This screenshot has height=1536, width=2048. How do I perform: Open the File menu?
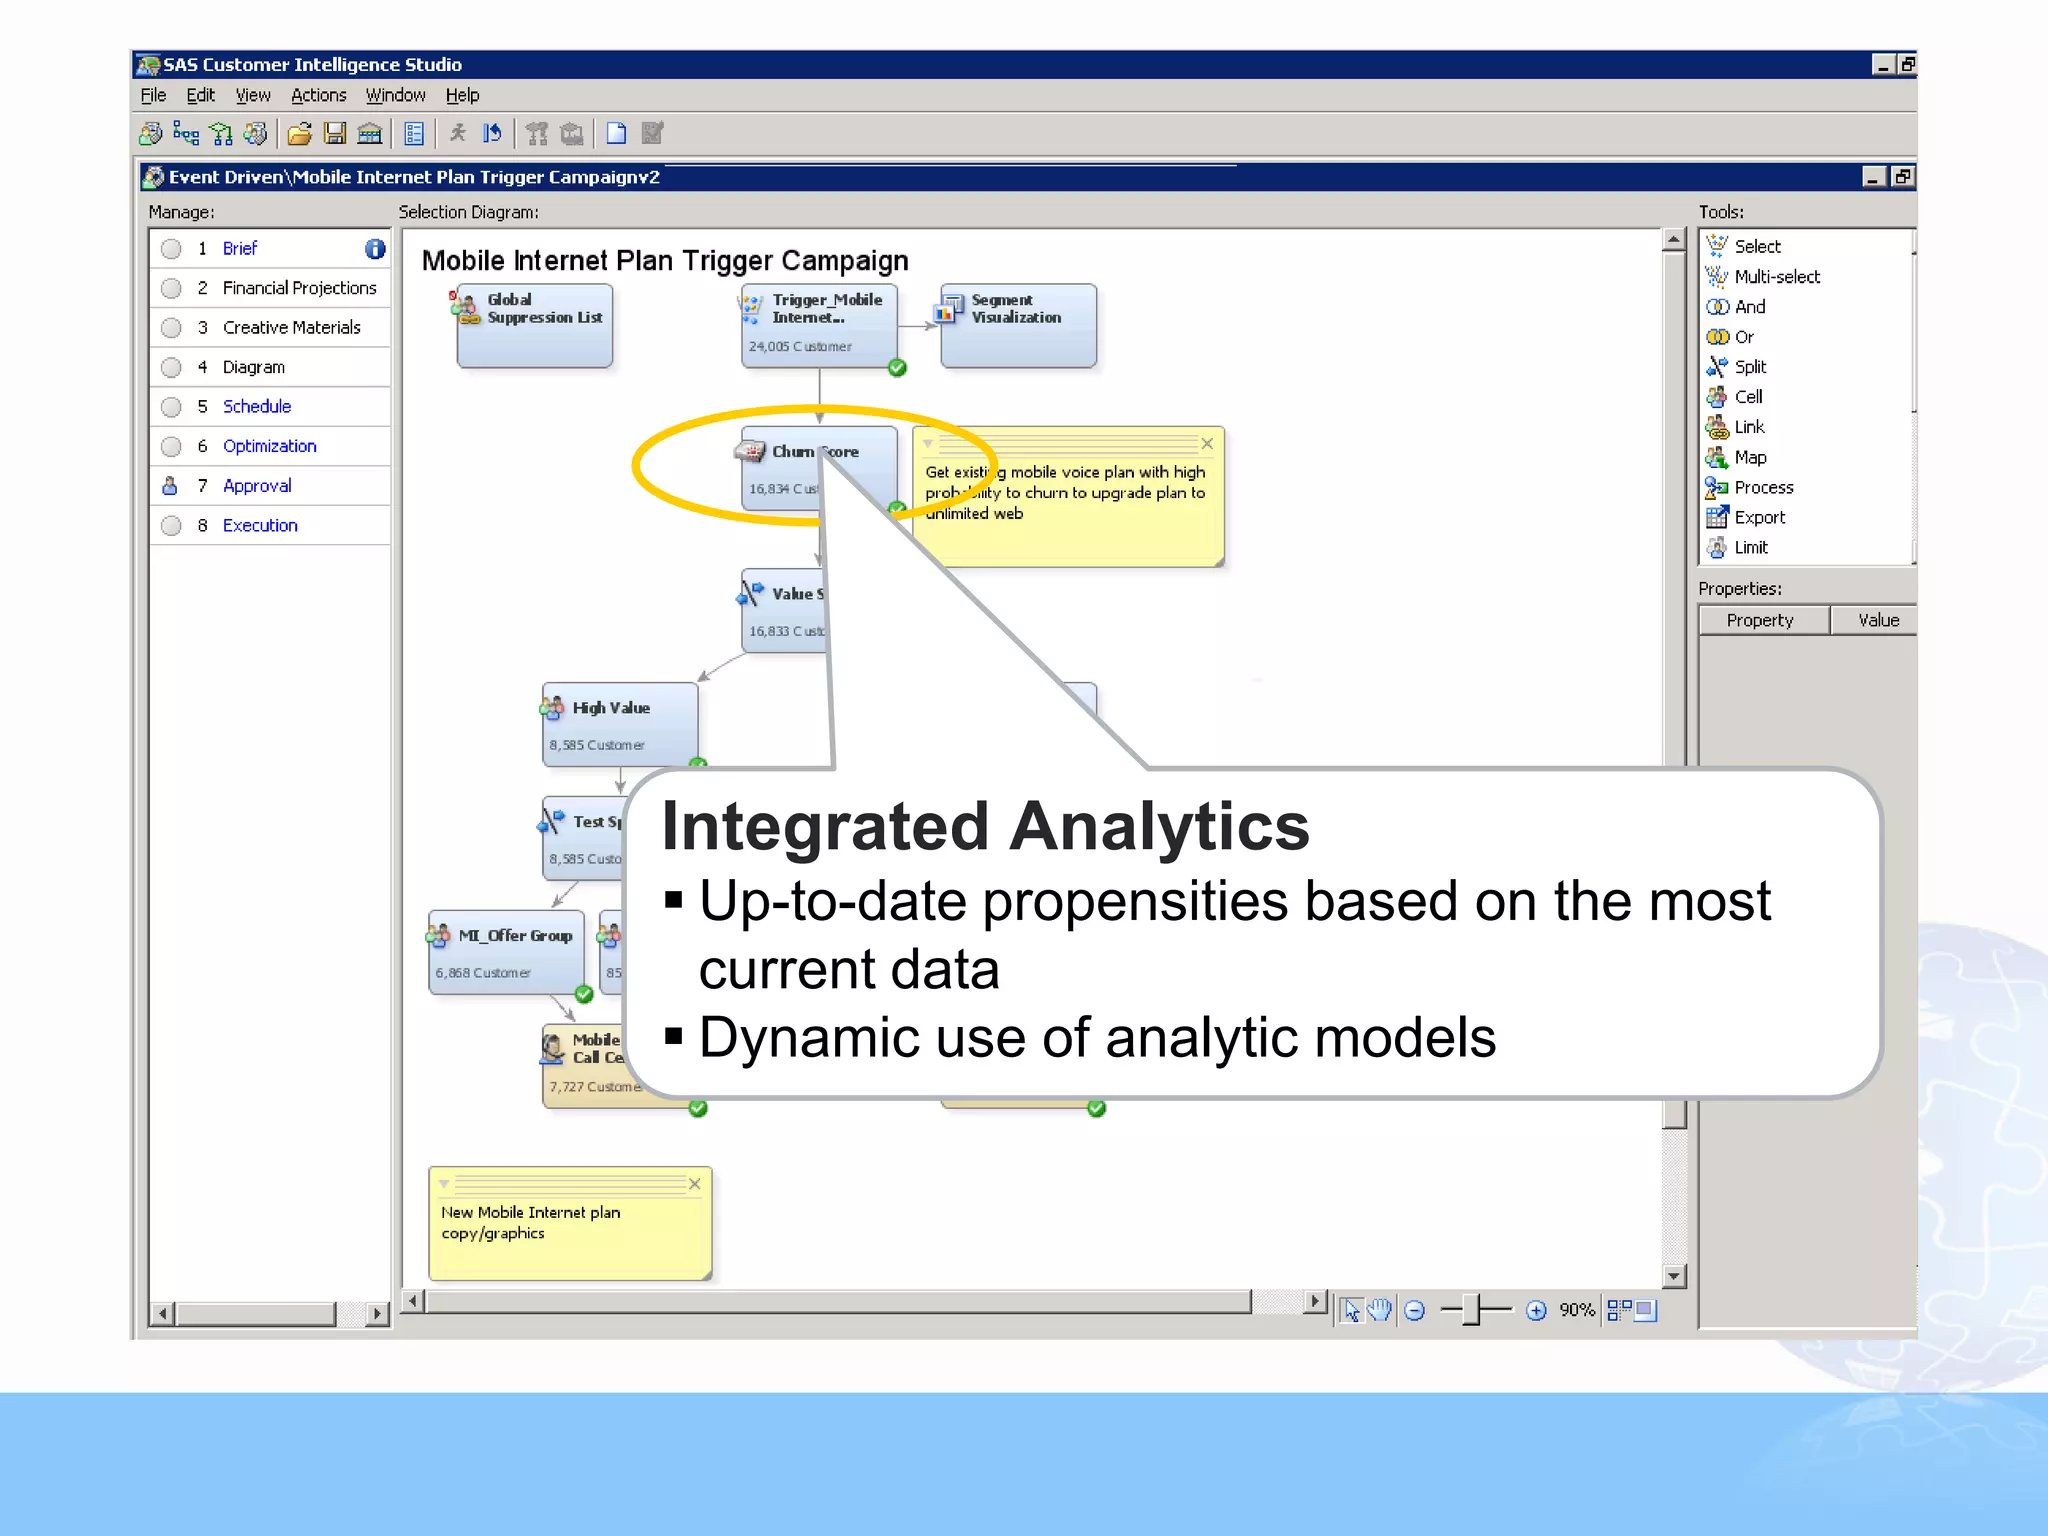click(x=153, y=95)
